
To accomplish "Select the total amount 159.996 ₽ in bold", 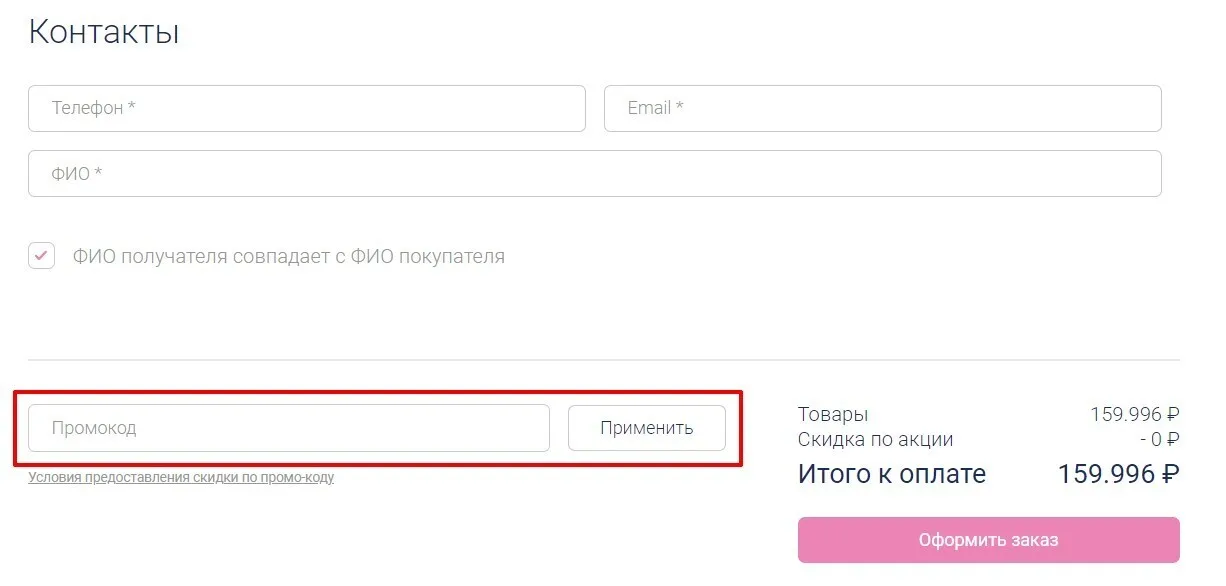I will click(x=1119, y=474).
